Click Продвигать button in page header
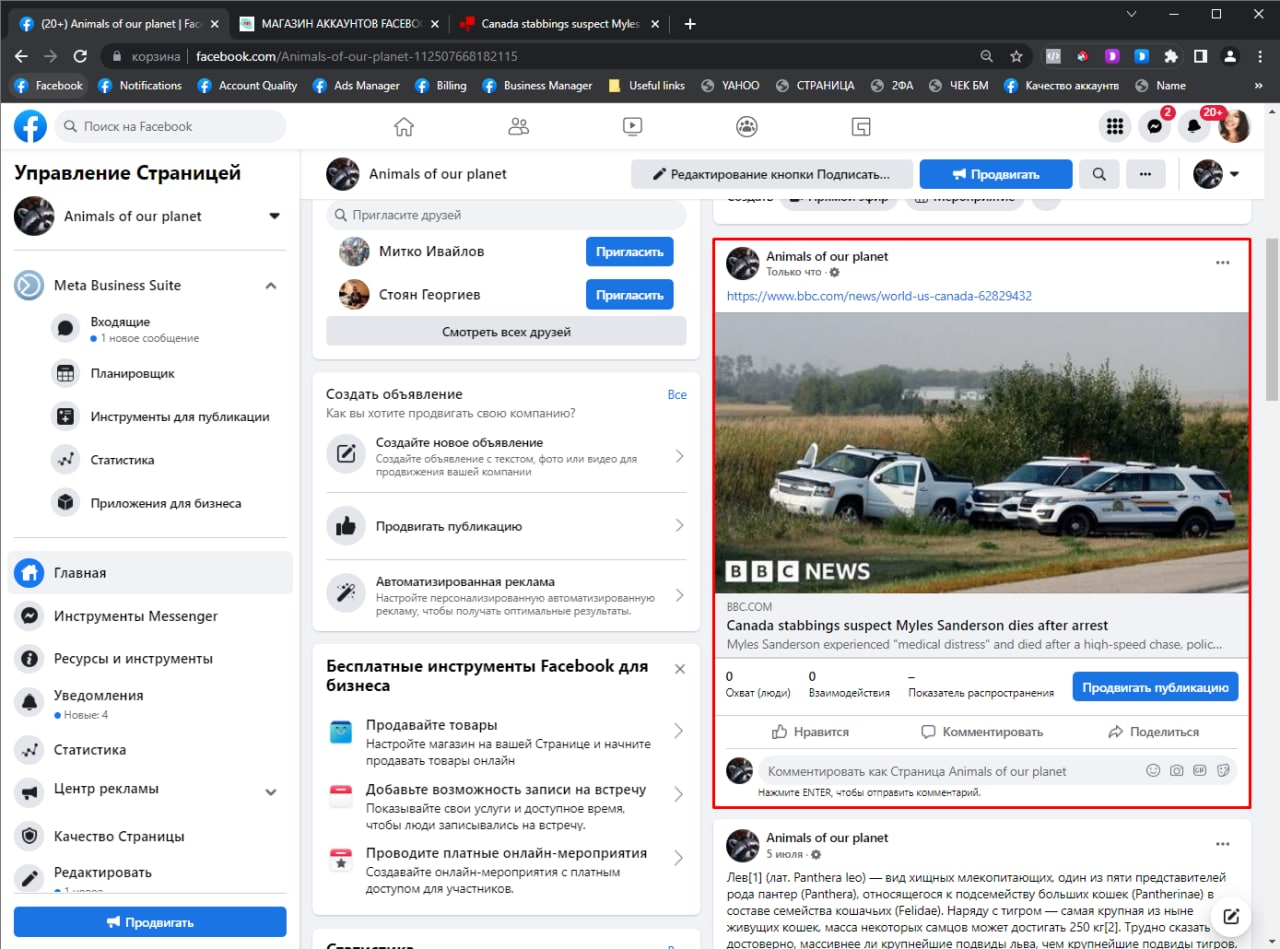1280x949 pixels. click(996, 174)
